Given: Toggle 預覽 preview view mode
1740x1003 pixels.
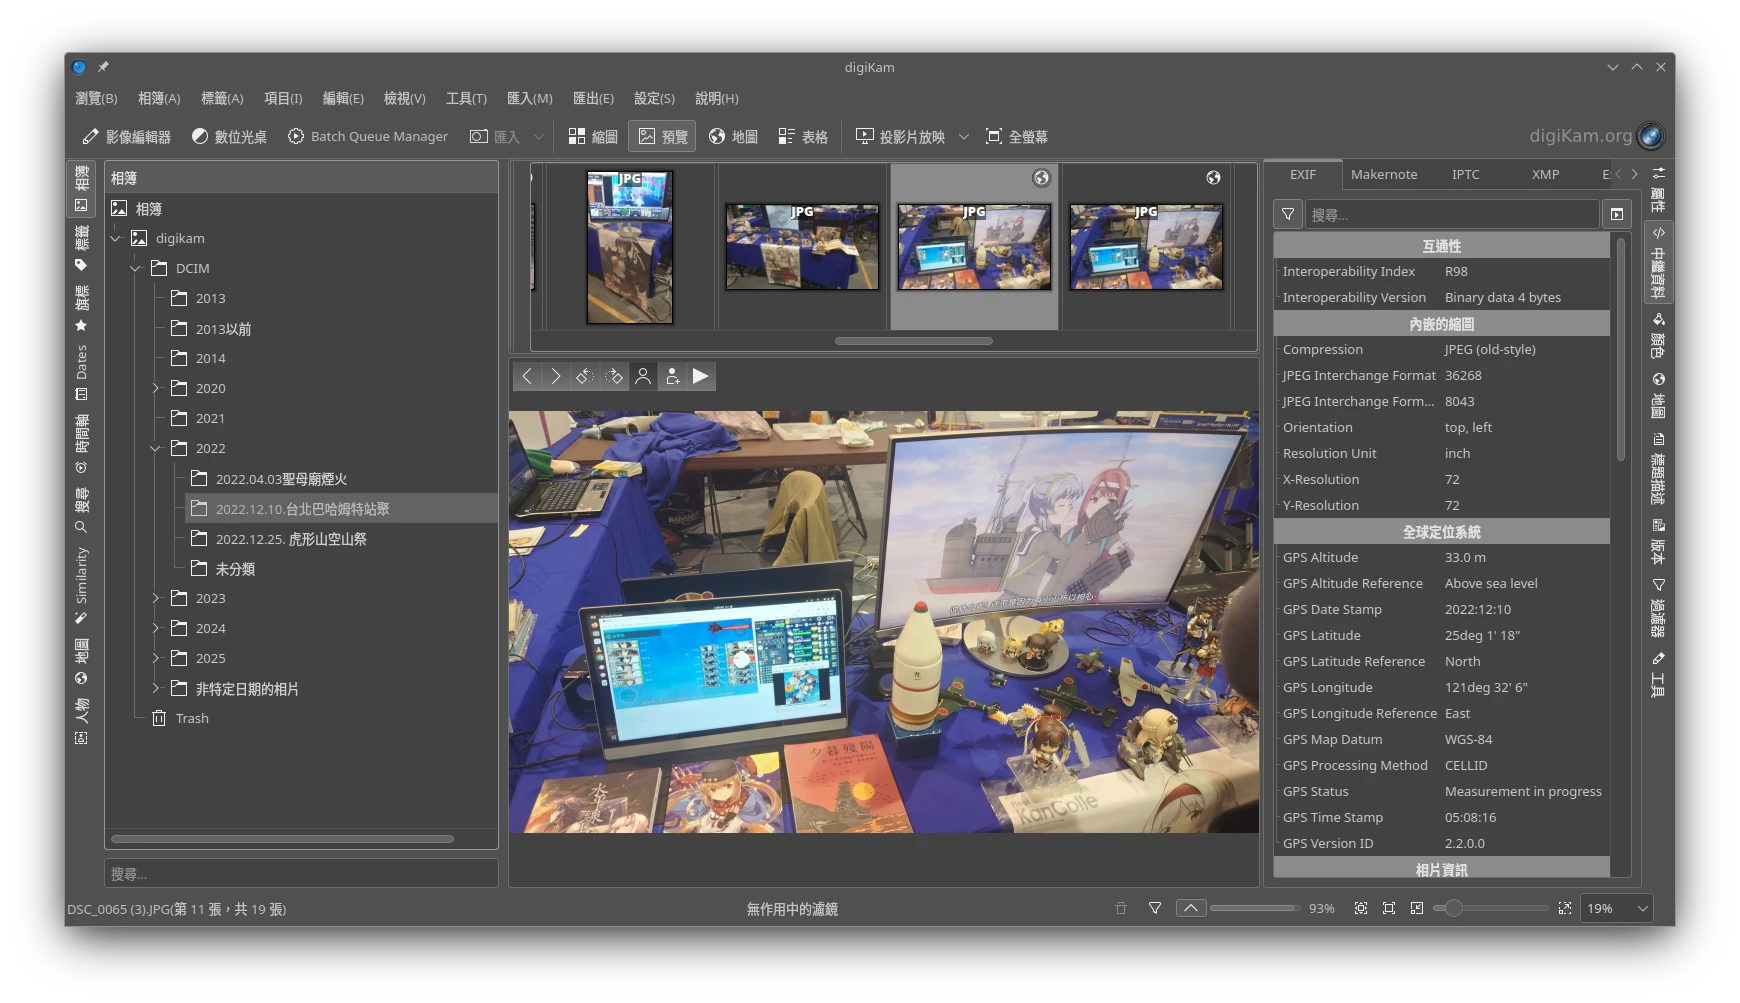Looking at the screenshot, I should (x=662, y=137).
